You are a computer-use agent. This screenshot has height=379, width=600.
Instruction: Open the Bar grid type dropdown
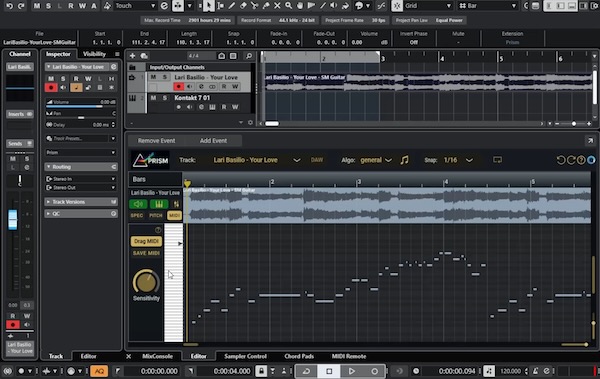(x=488, y=6)
